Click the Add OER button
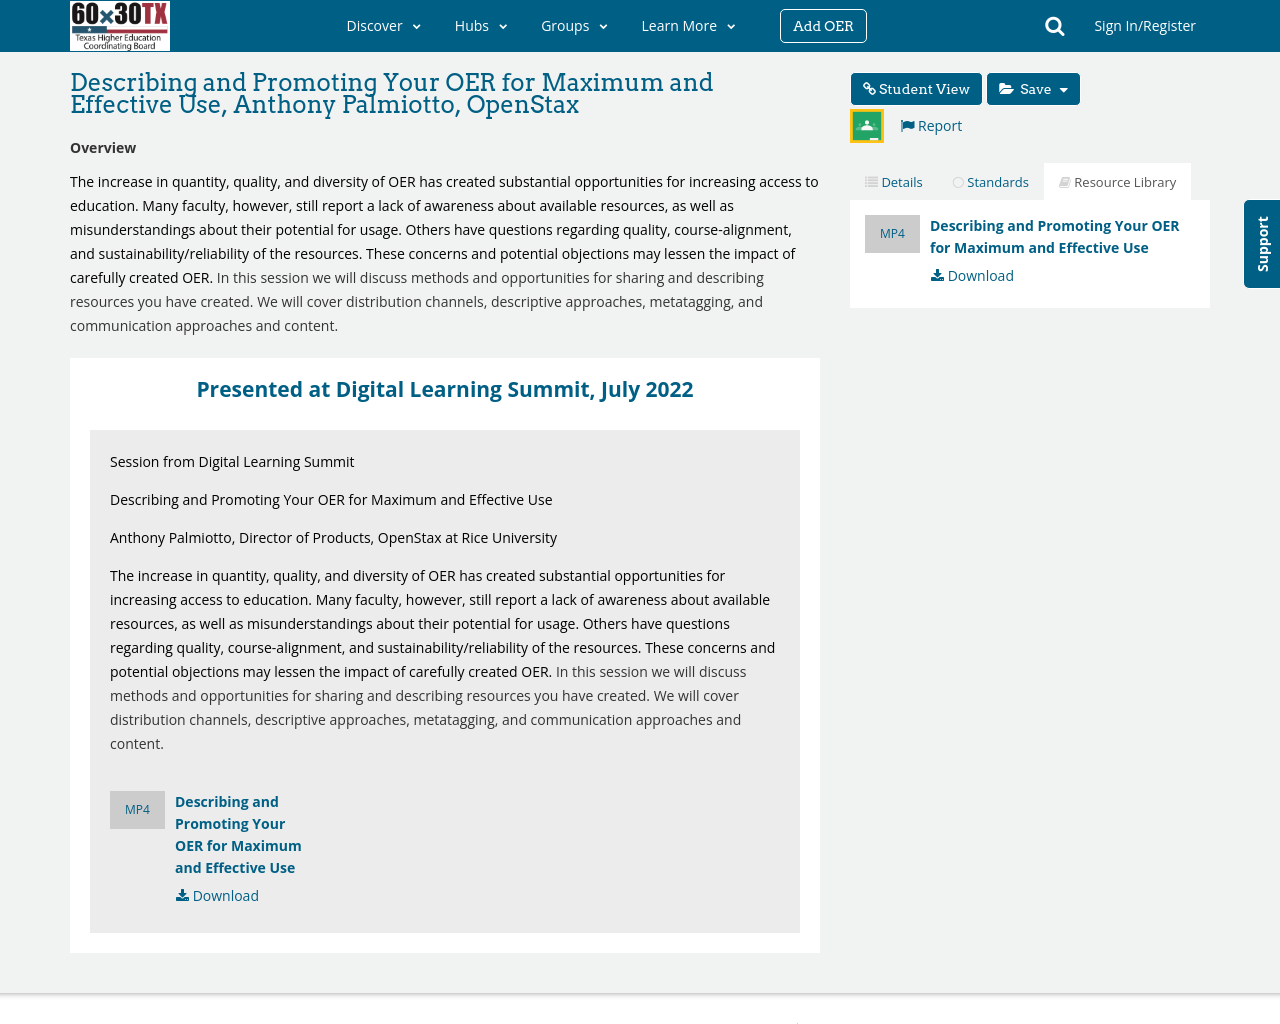Screen dimensions: 1280x1024 tap(823, 25)
